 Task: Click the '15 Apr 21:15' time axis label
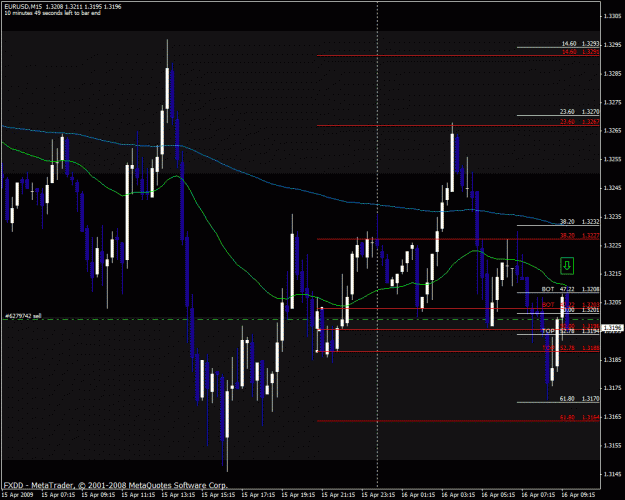(x=338, y=495)
